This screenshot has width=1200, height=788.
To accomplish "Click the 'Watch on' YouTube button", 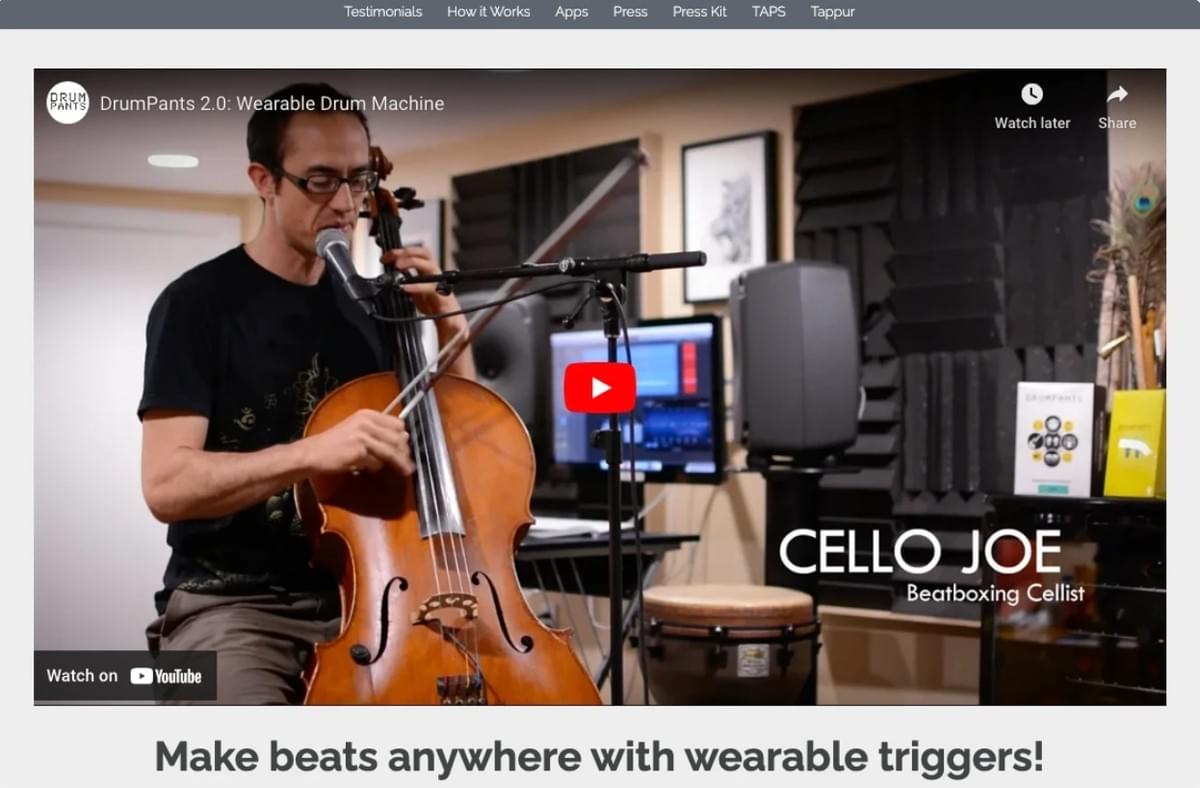I will click(125, 676).
